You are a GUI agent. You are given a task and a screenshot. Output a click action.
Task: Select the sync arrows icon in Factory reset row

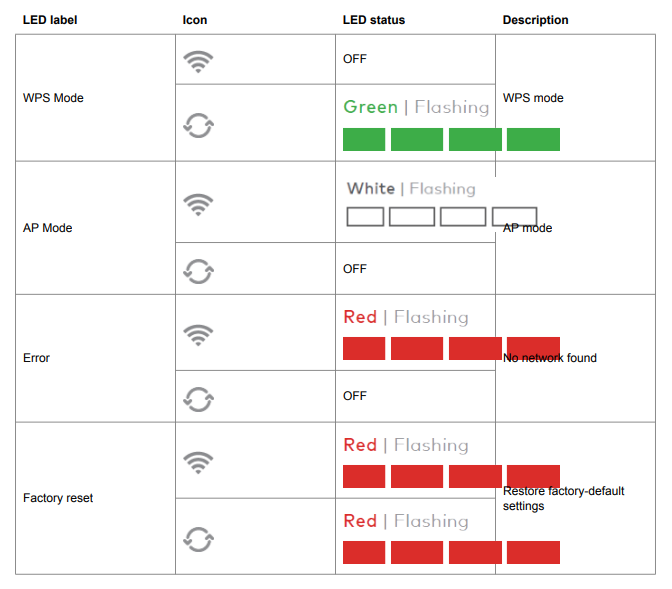(x=199, y=539)
